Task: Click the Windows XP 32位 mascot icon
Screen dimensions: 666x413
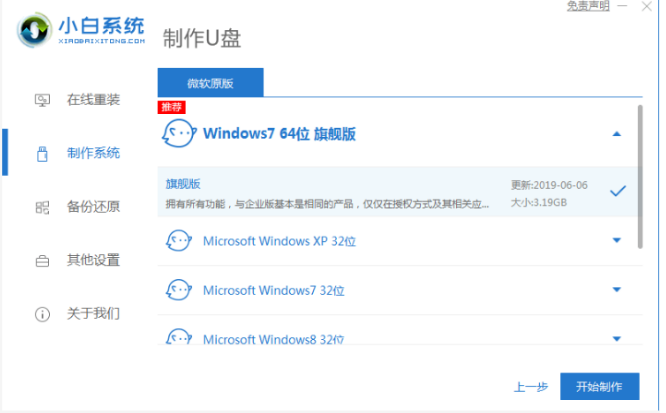Action: coord(179,240)
